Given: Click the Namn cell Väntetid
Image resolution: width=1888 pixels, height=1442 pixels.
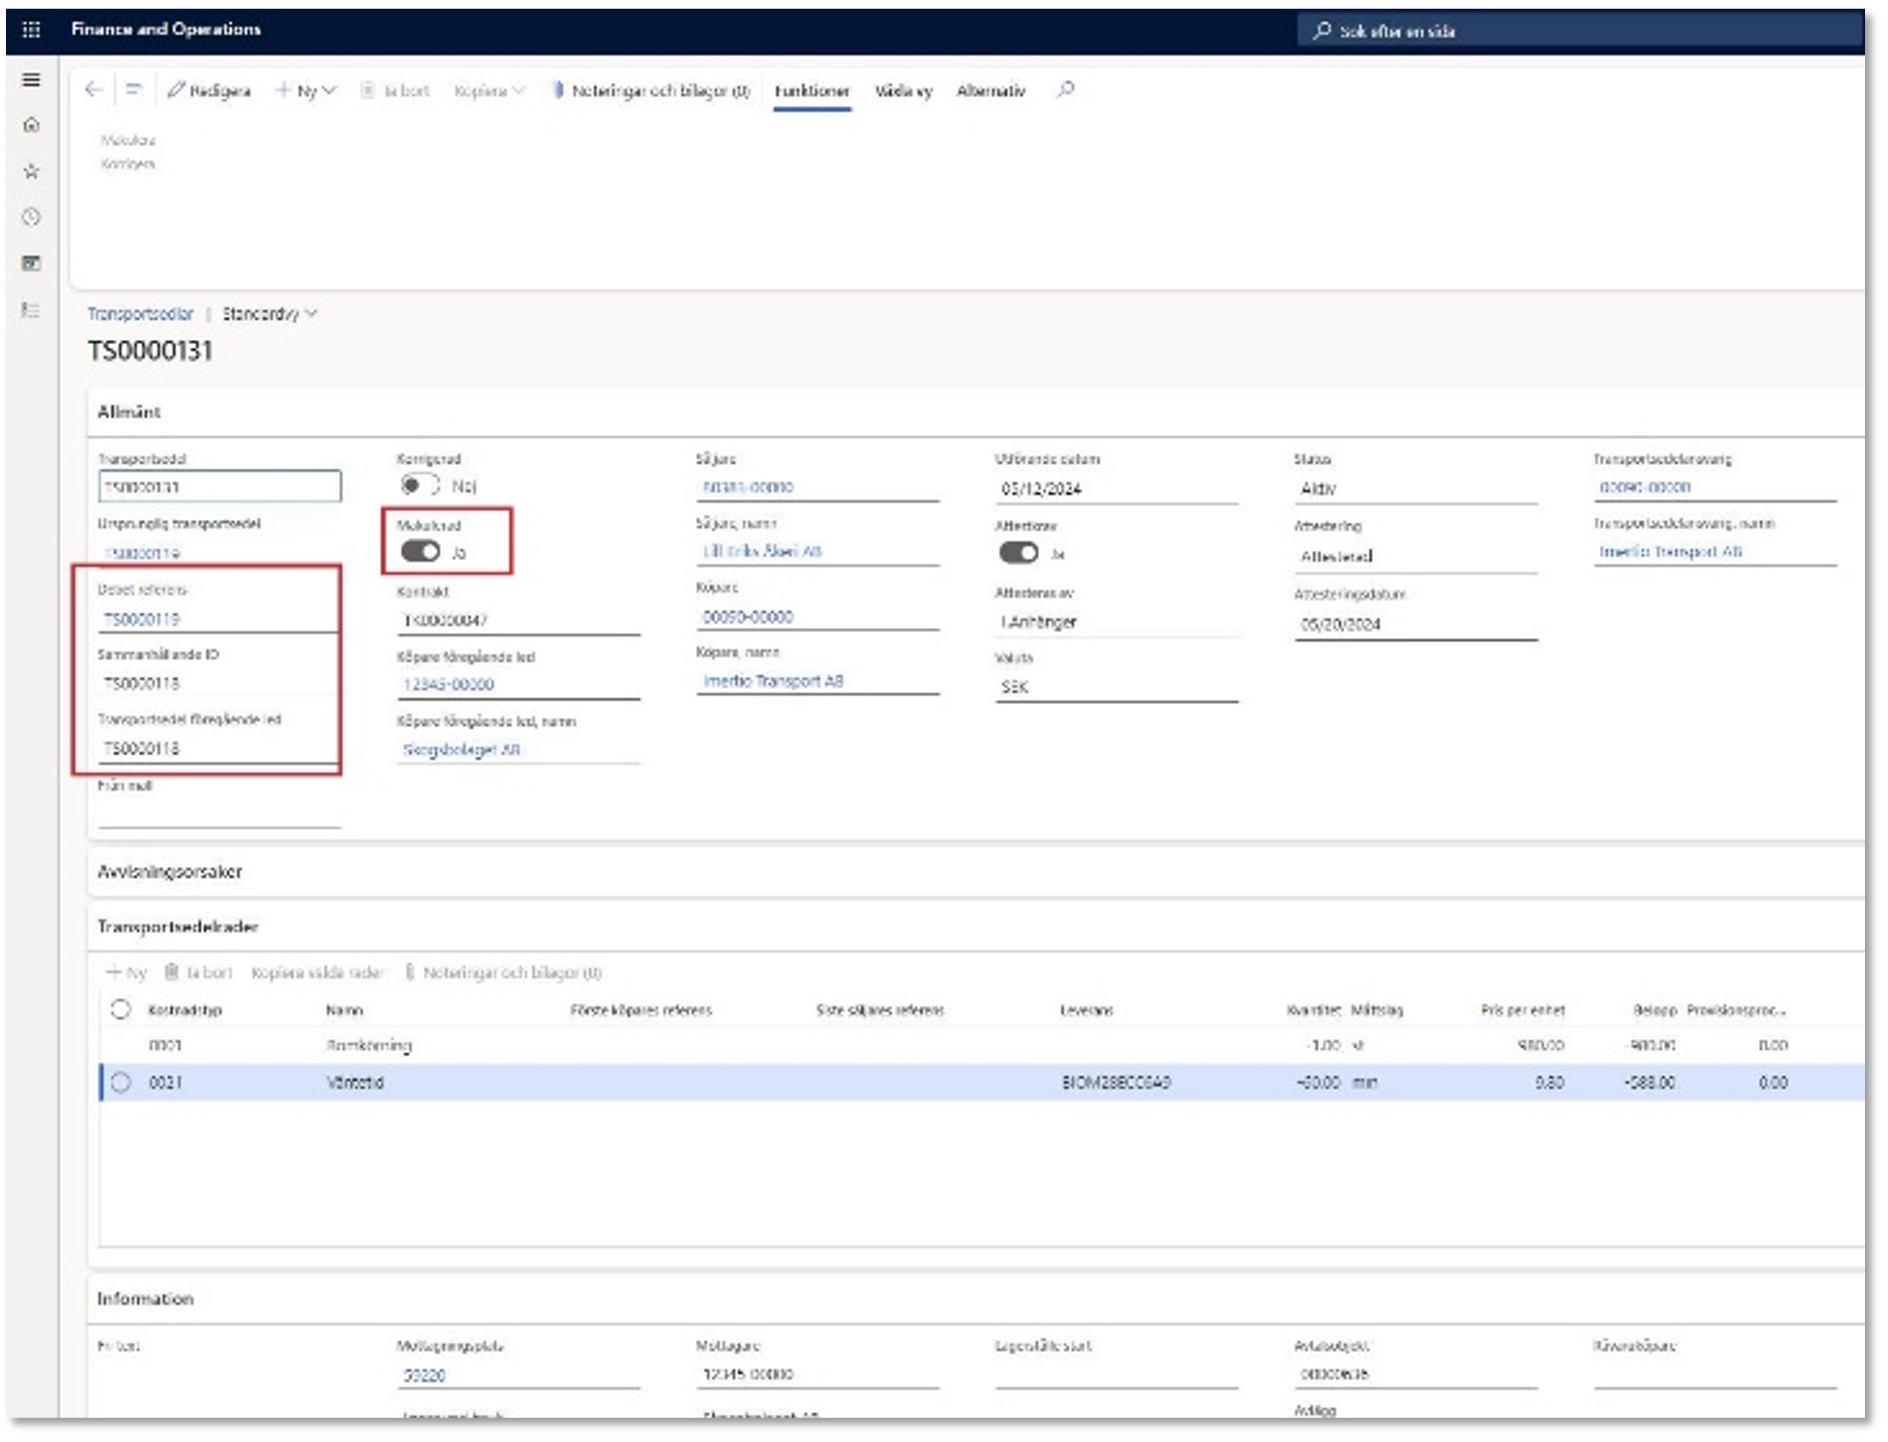Looking at the screenshot, I should [355, 1083].
